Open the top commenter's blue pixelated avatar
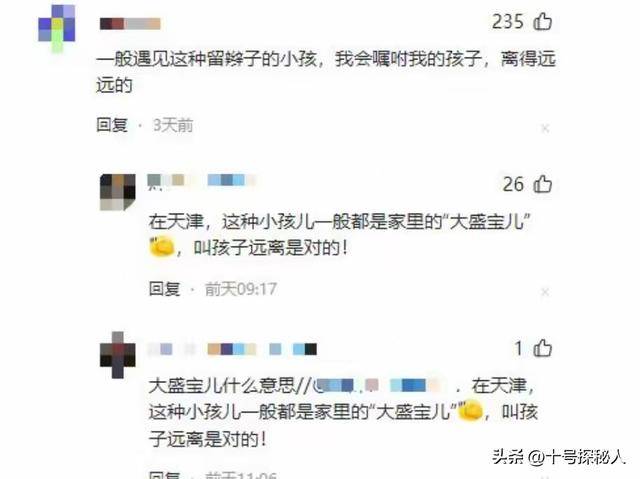The width and height of the screenshot is (640, 479). [x=57, y=28]
